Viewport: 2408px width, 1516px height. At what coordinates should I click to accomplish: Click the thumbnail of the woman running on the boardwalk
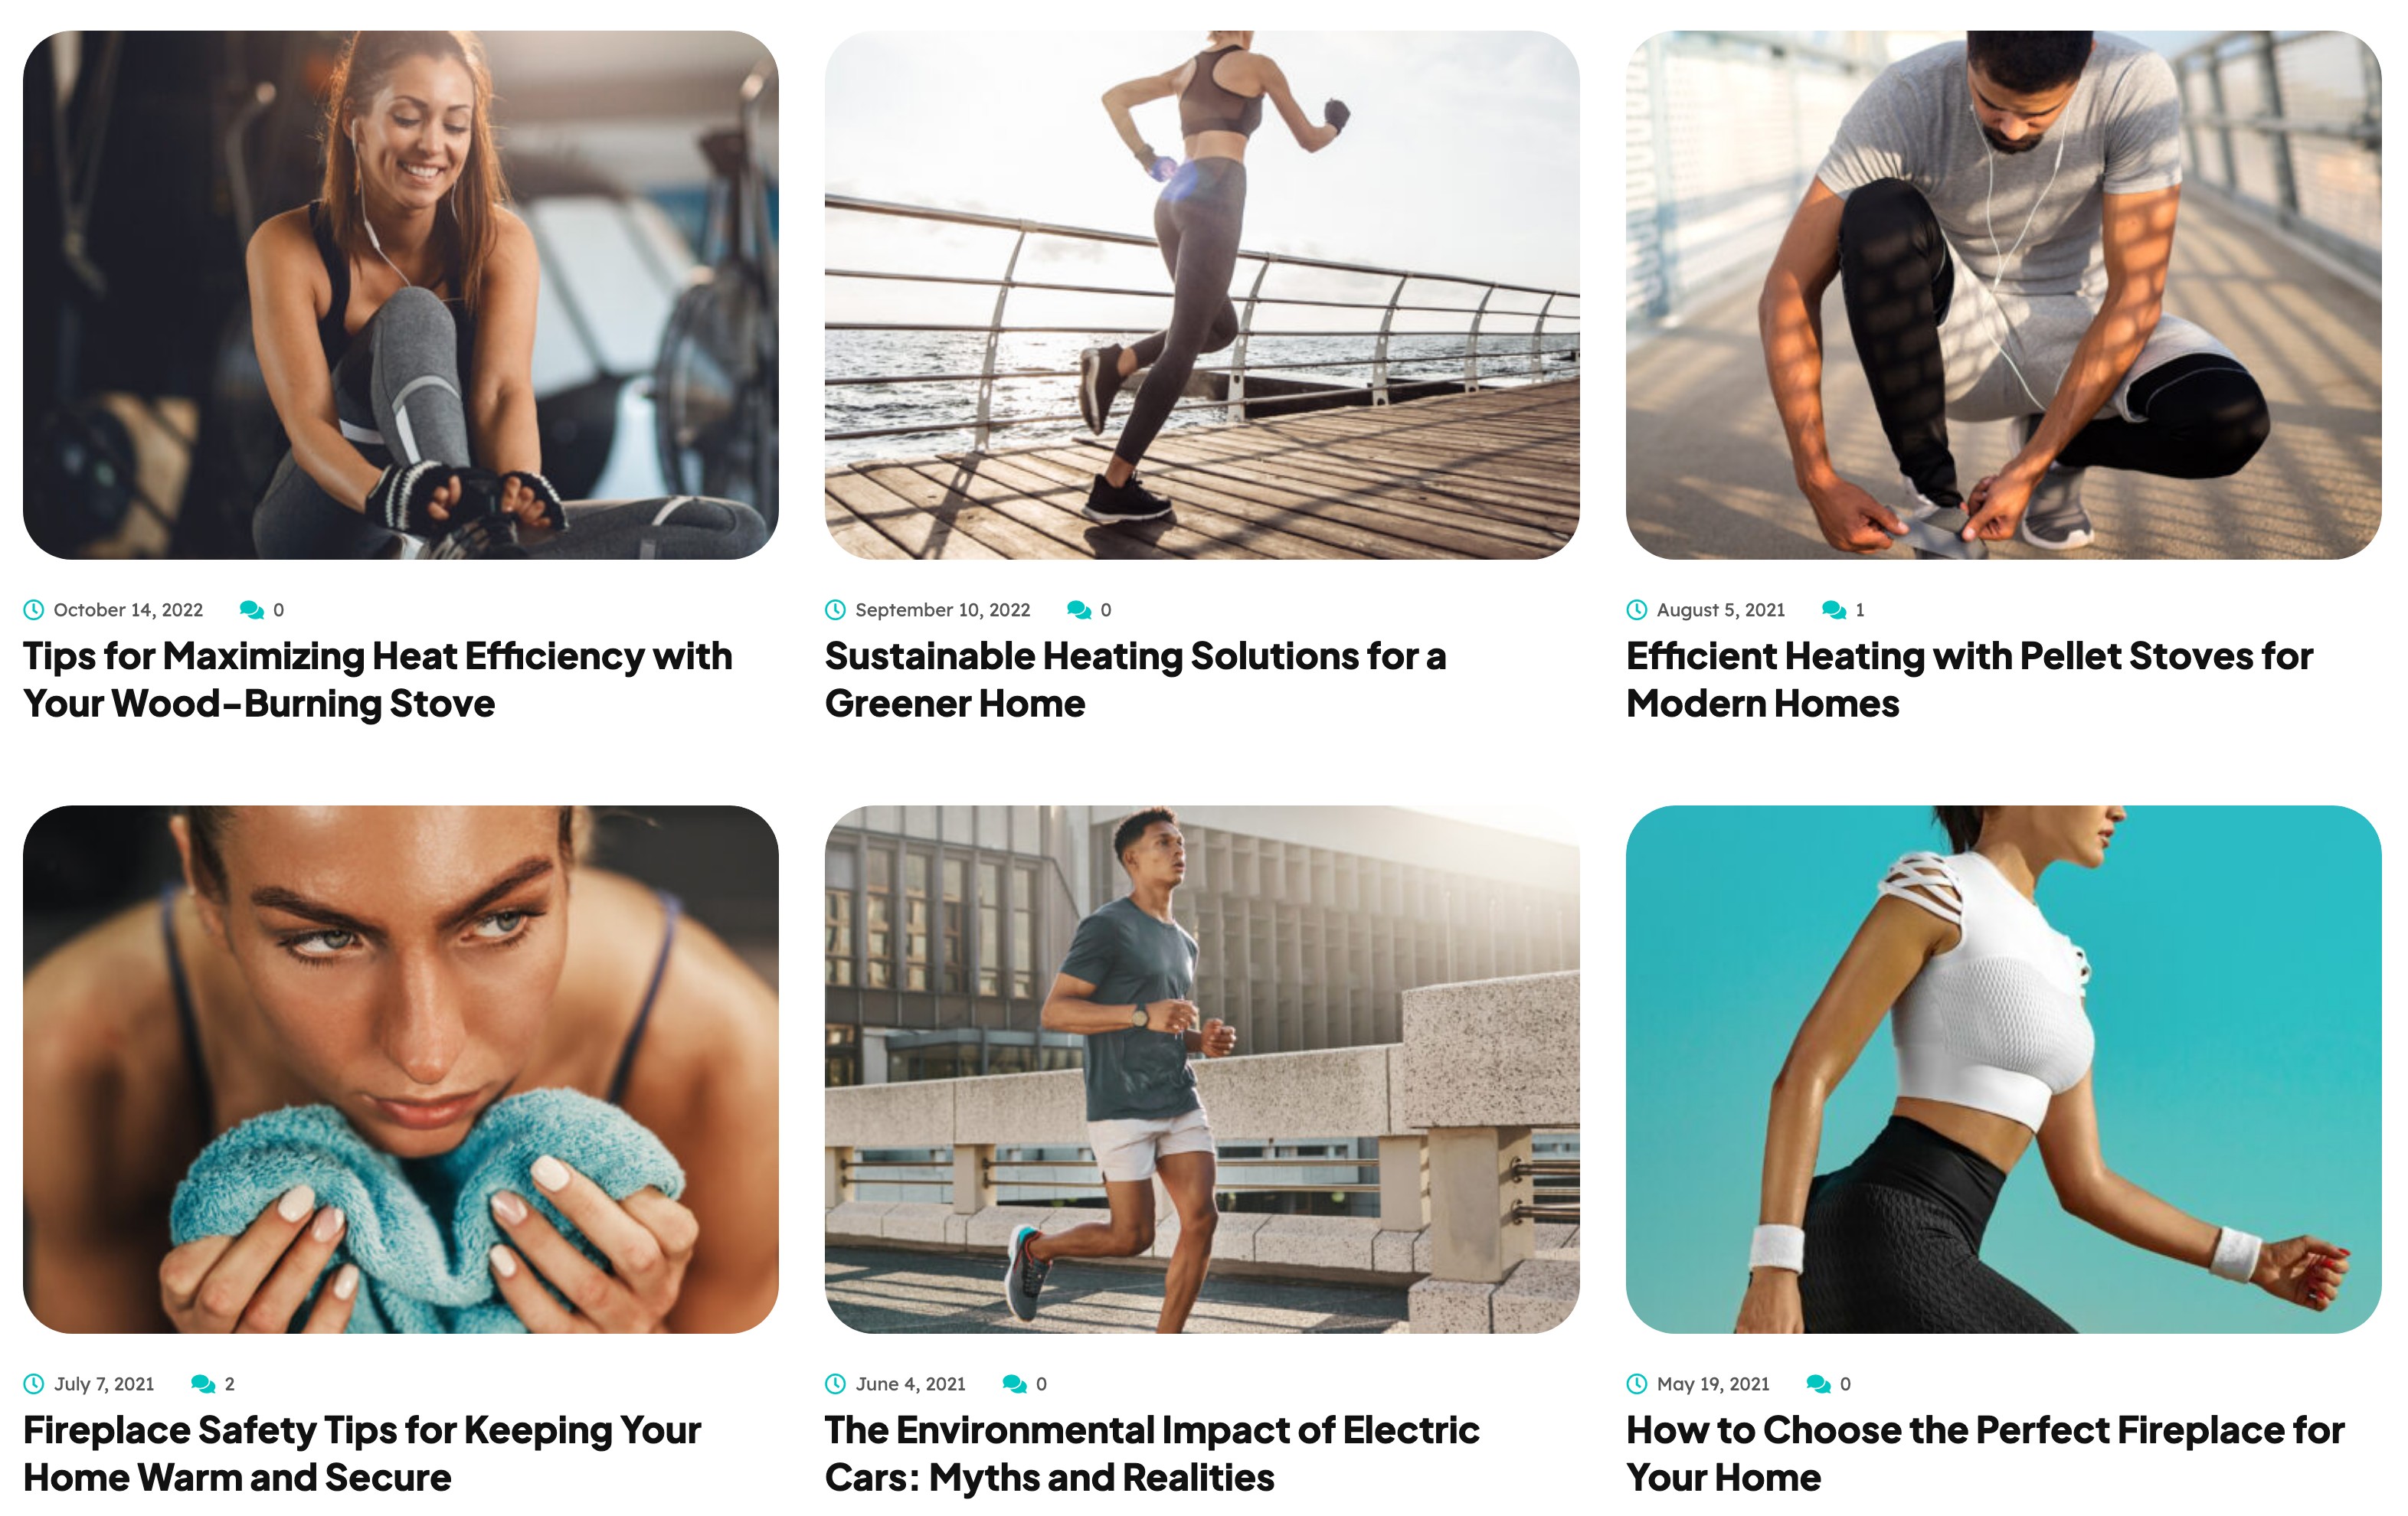(1202, 295)
